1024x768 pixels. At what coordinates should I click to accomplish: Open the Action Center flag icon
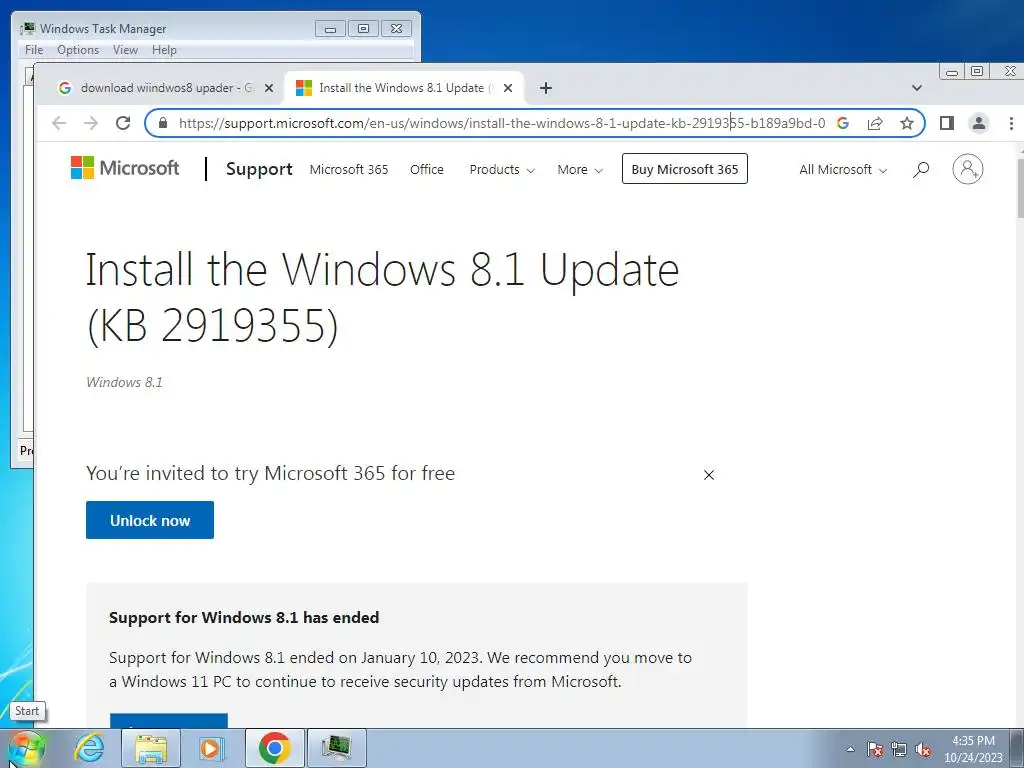(875, 749)
